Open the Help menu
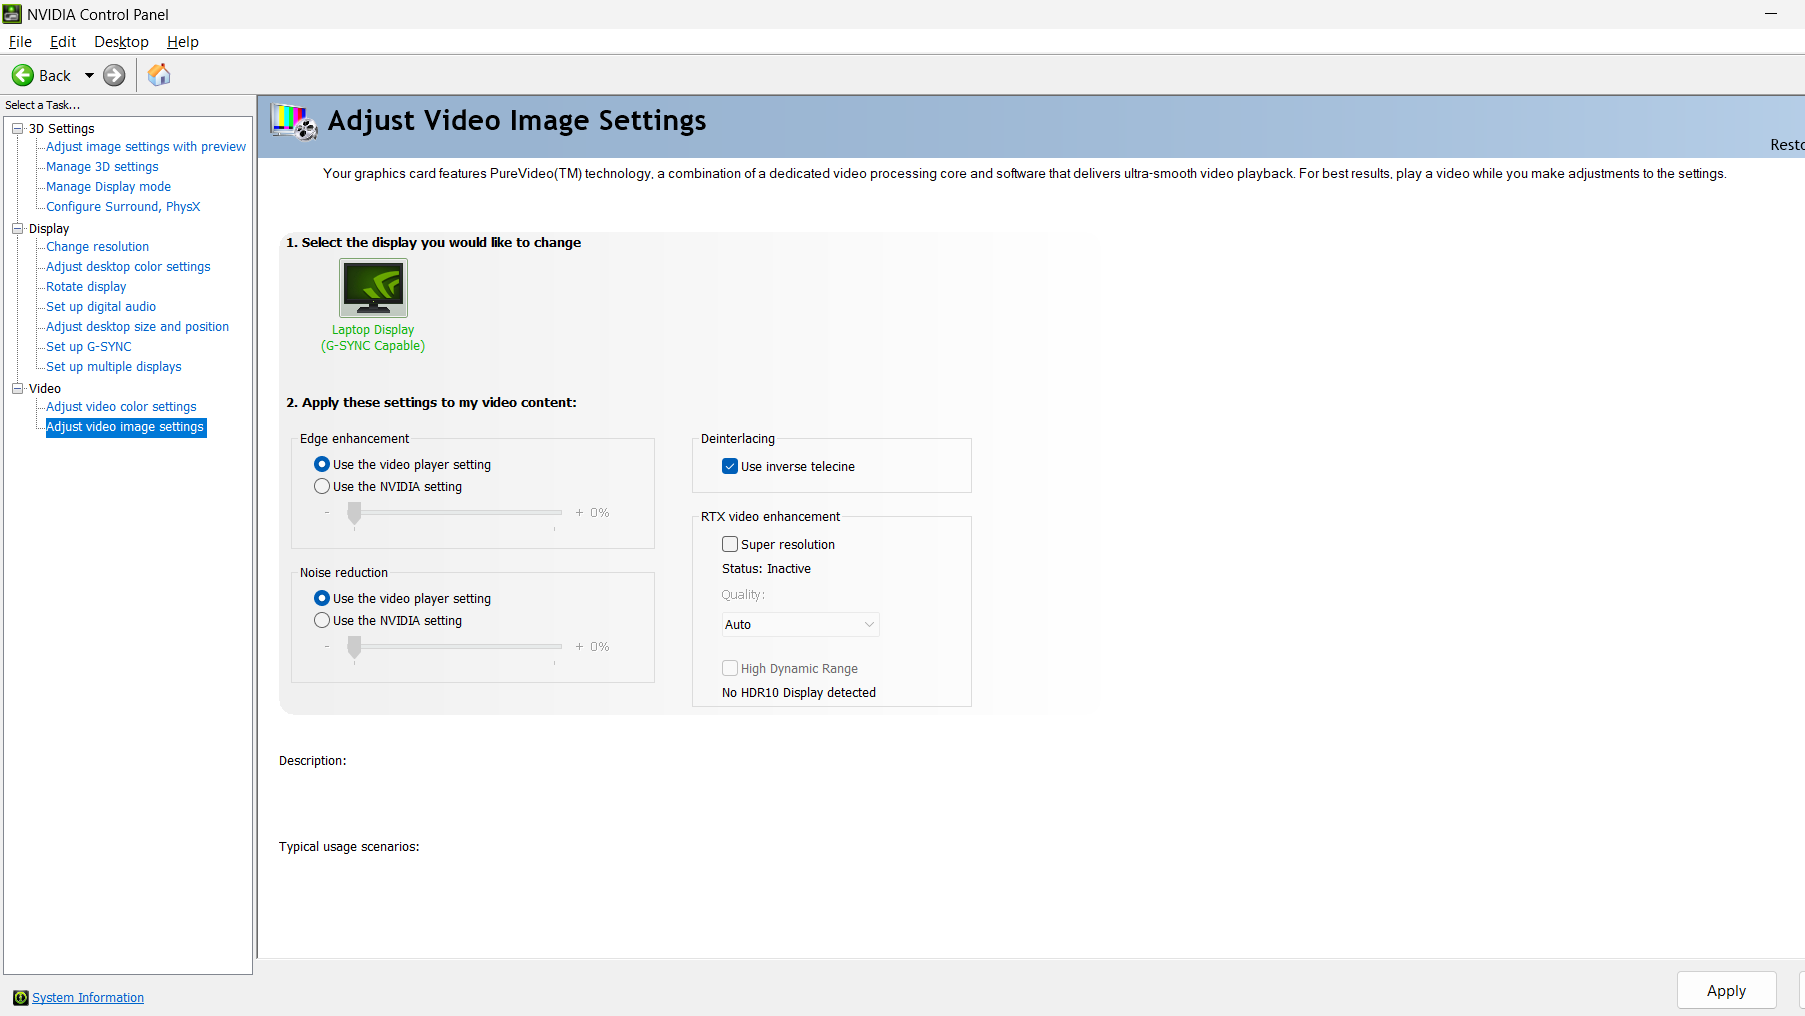This screenshot has height=1016, width=1805. [183, 42]
